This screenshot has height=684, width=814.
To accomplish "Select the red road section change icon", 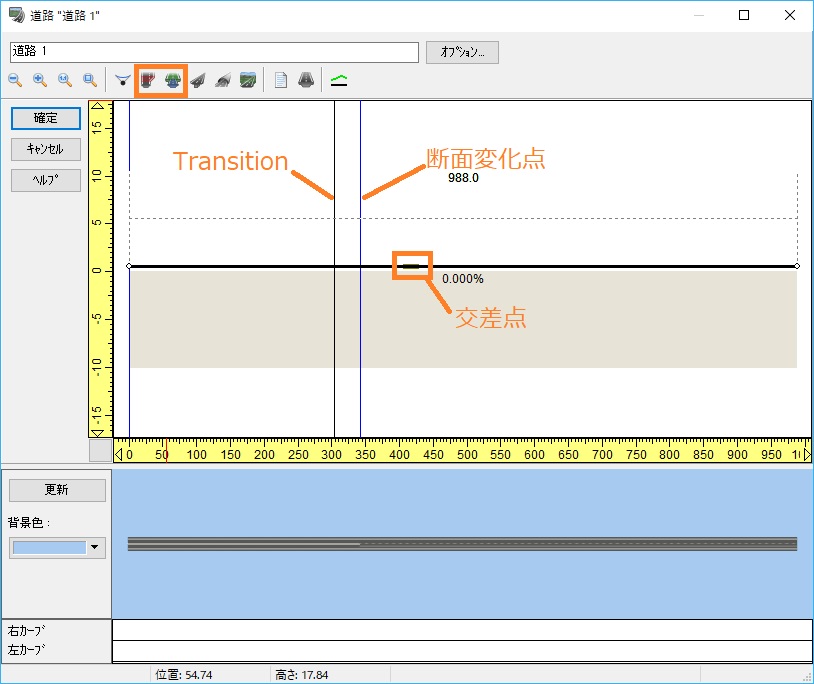I will click(x=148, y=80).
